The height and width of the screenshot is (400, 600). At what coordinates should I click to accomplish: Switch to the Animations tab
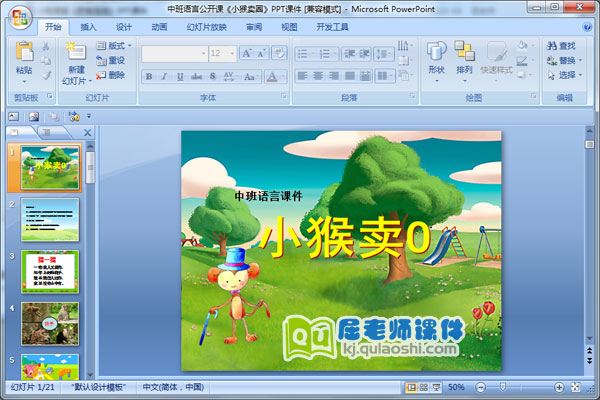click(159, 27)
